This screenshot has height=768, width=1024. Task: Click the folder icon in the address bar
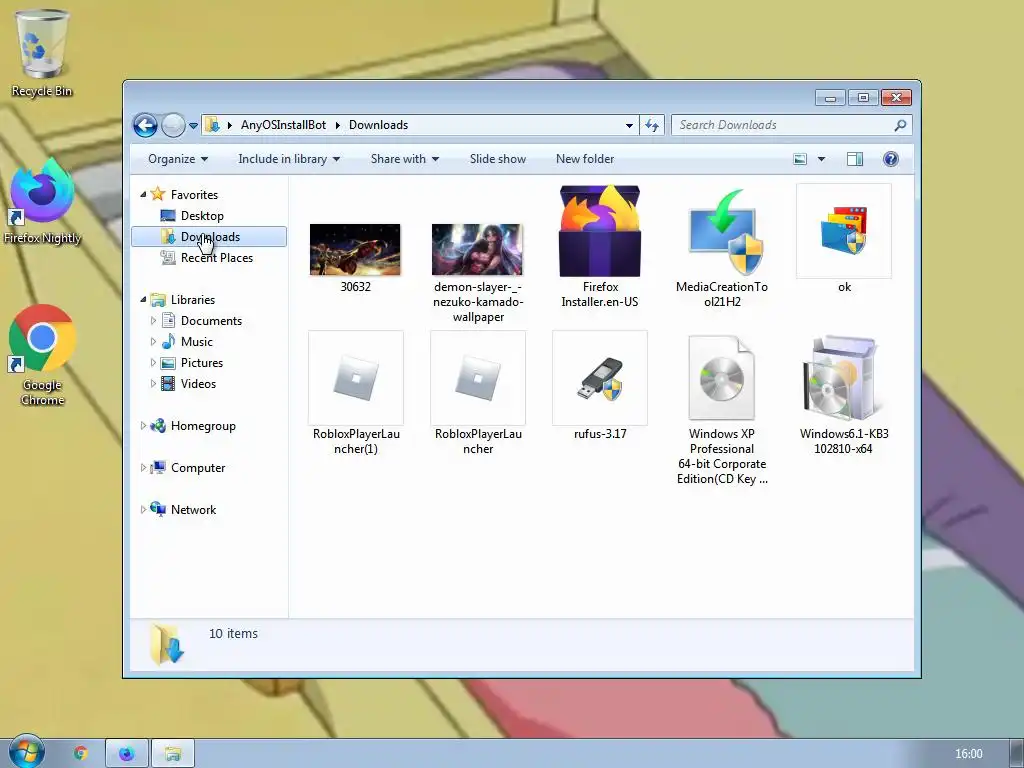click(212, 125)
